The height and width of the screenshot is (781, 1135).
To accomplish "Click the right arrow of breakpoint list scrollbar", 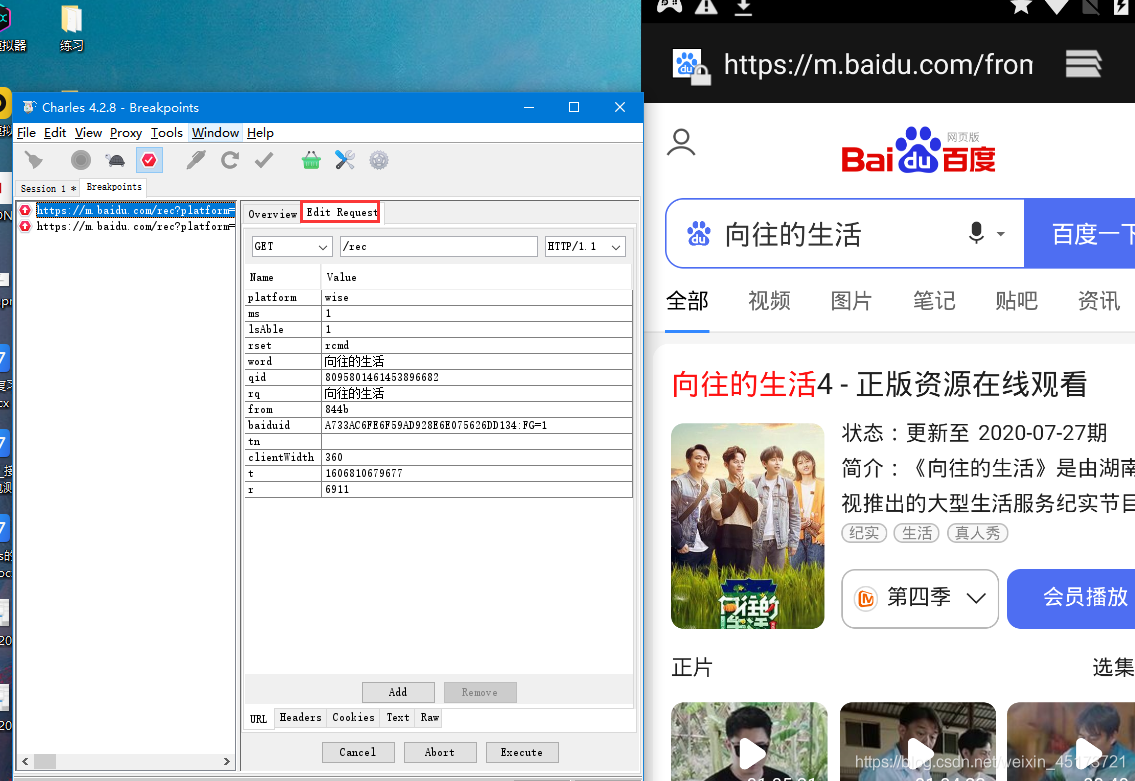I will [x=227, y=761].
